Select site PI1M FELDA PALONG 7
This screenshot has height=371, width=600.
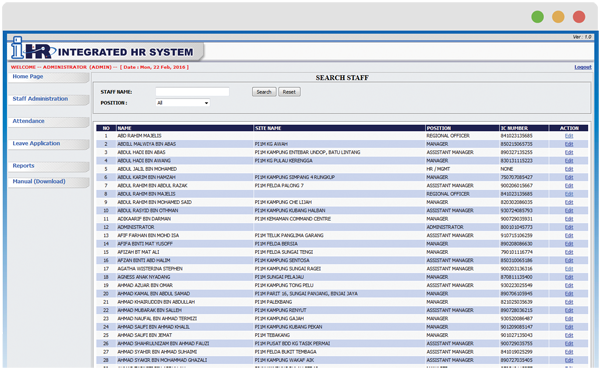click(279, 186)
